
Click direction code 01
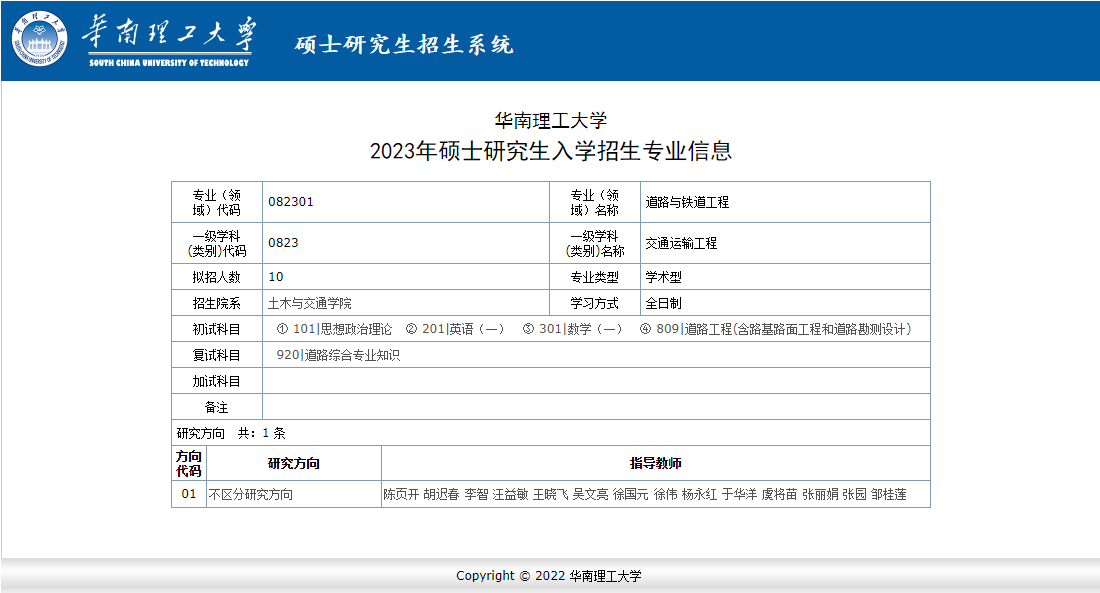(x=189, y=494)
